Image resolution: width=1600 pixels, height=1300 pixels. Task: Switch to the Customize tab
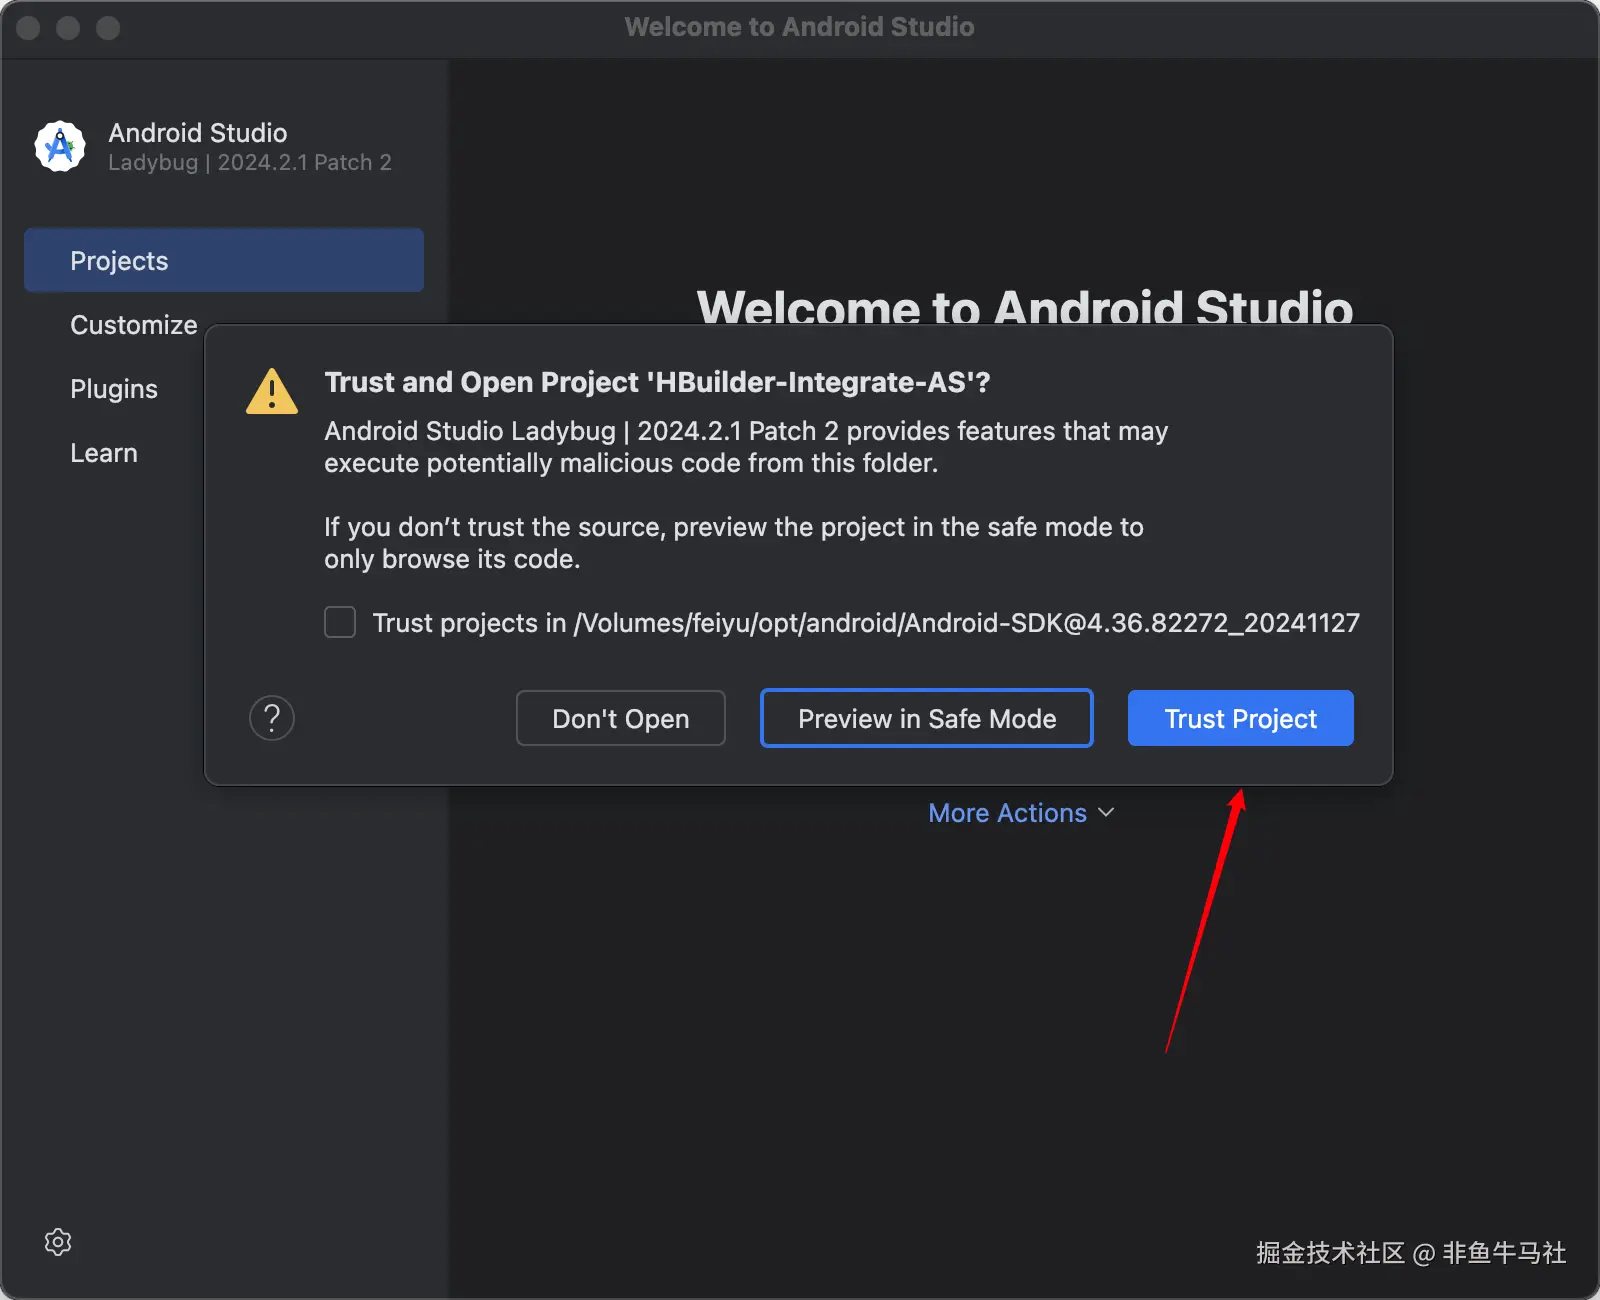coord(134,325)
